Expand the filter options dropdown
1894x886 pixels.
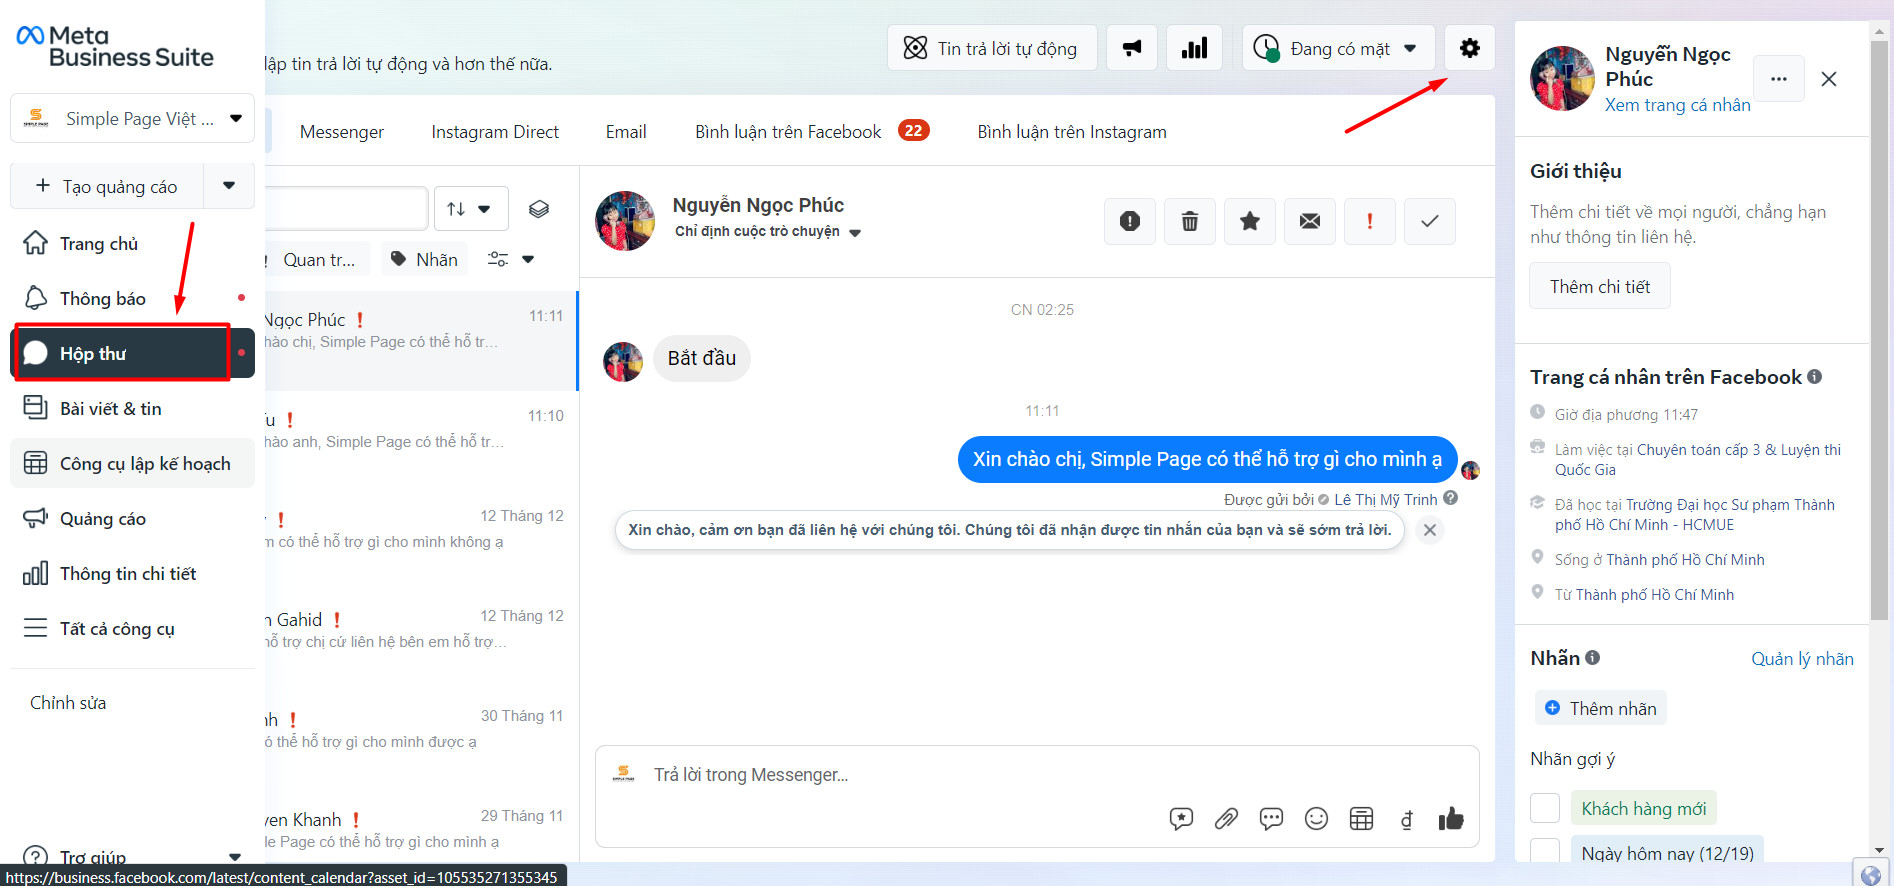pyautogui.click(x=511, y=260)
